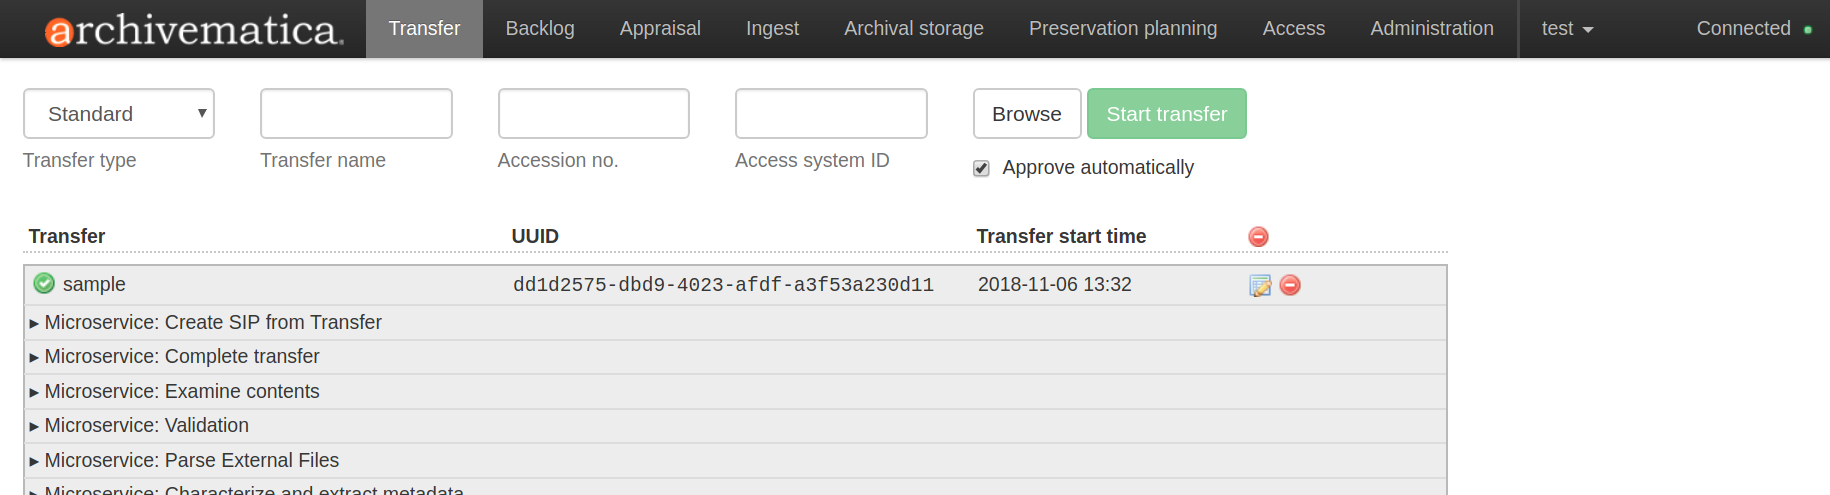The height and width of the screenshot is (495, 1830).
Task: Switch to the Backlog tab
Action: [x=540, y=29]
